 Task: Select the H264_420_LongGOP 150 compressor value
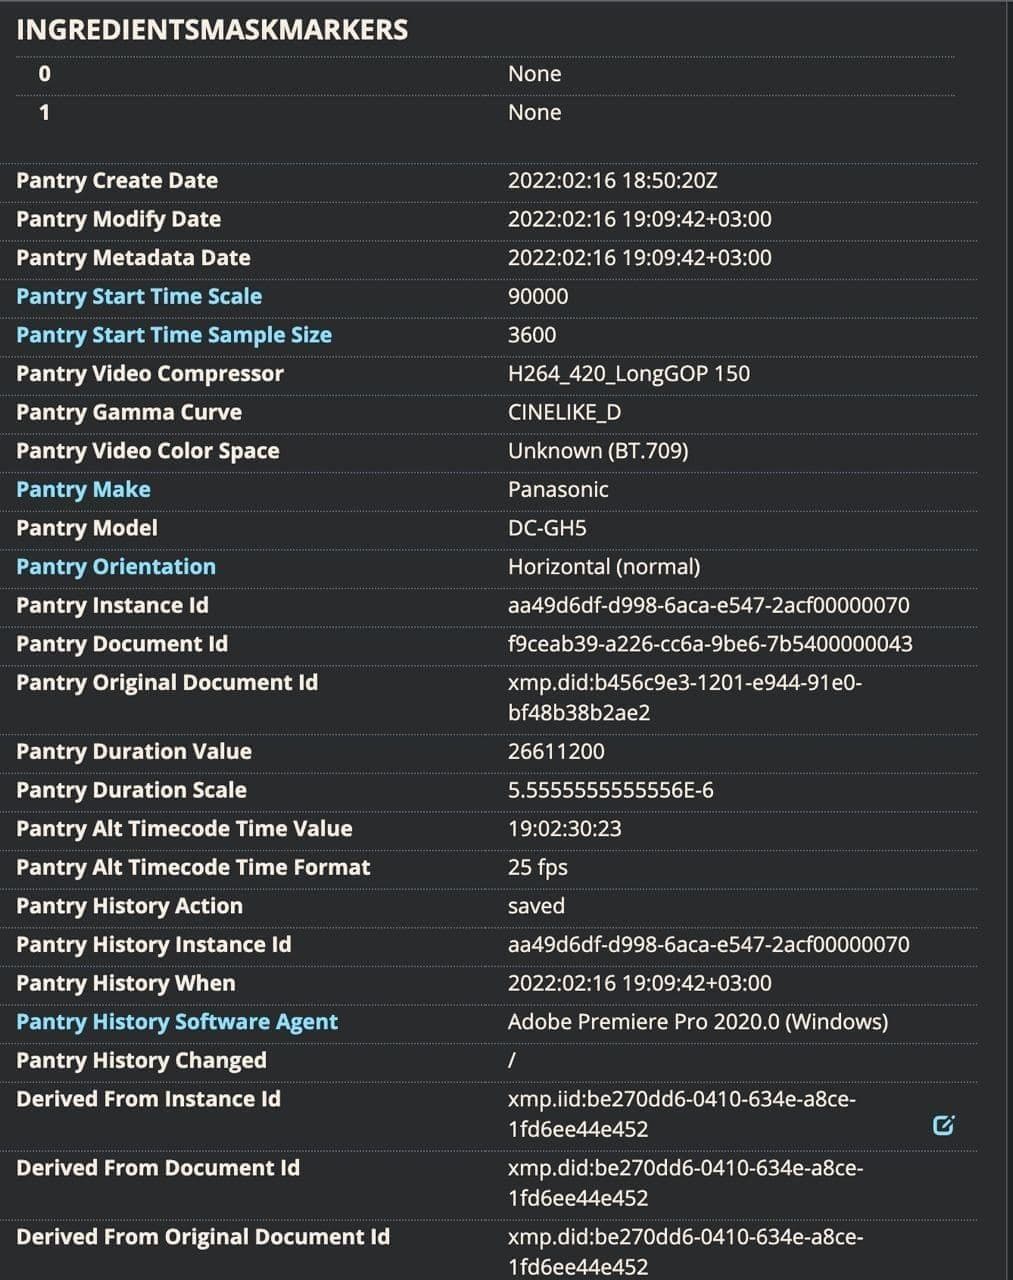(629, 373)
